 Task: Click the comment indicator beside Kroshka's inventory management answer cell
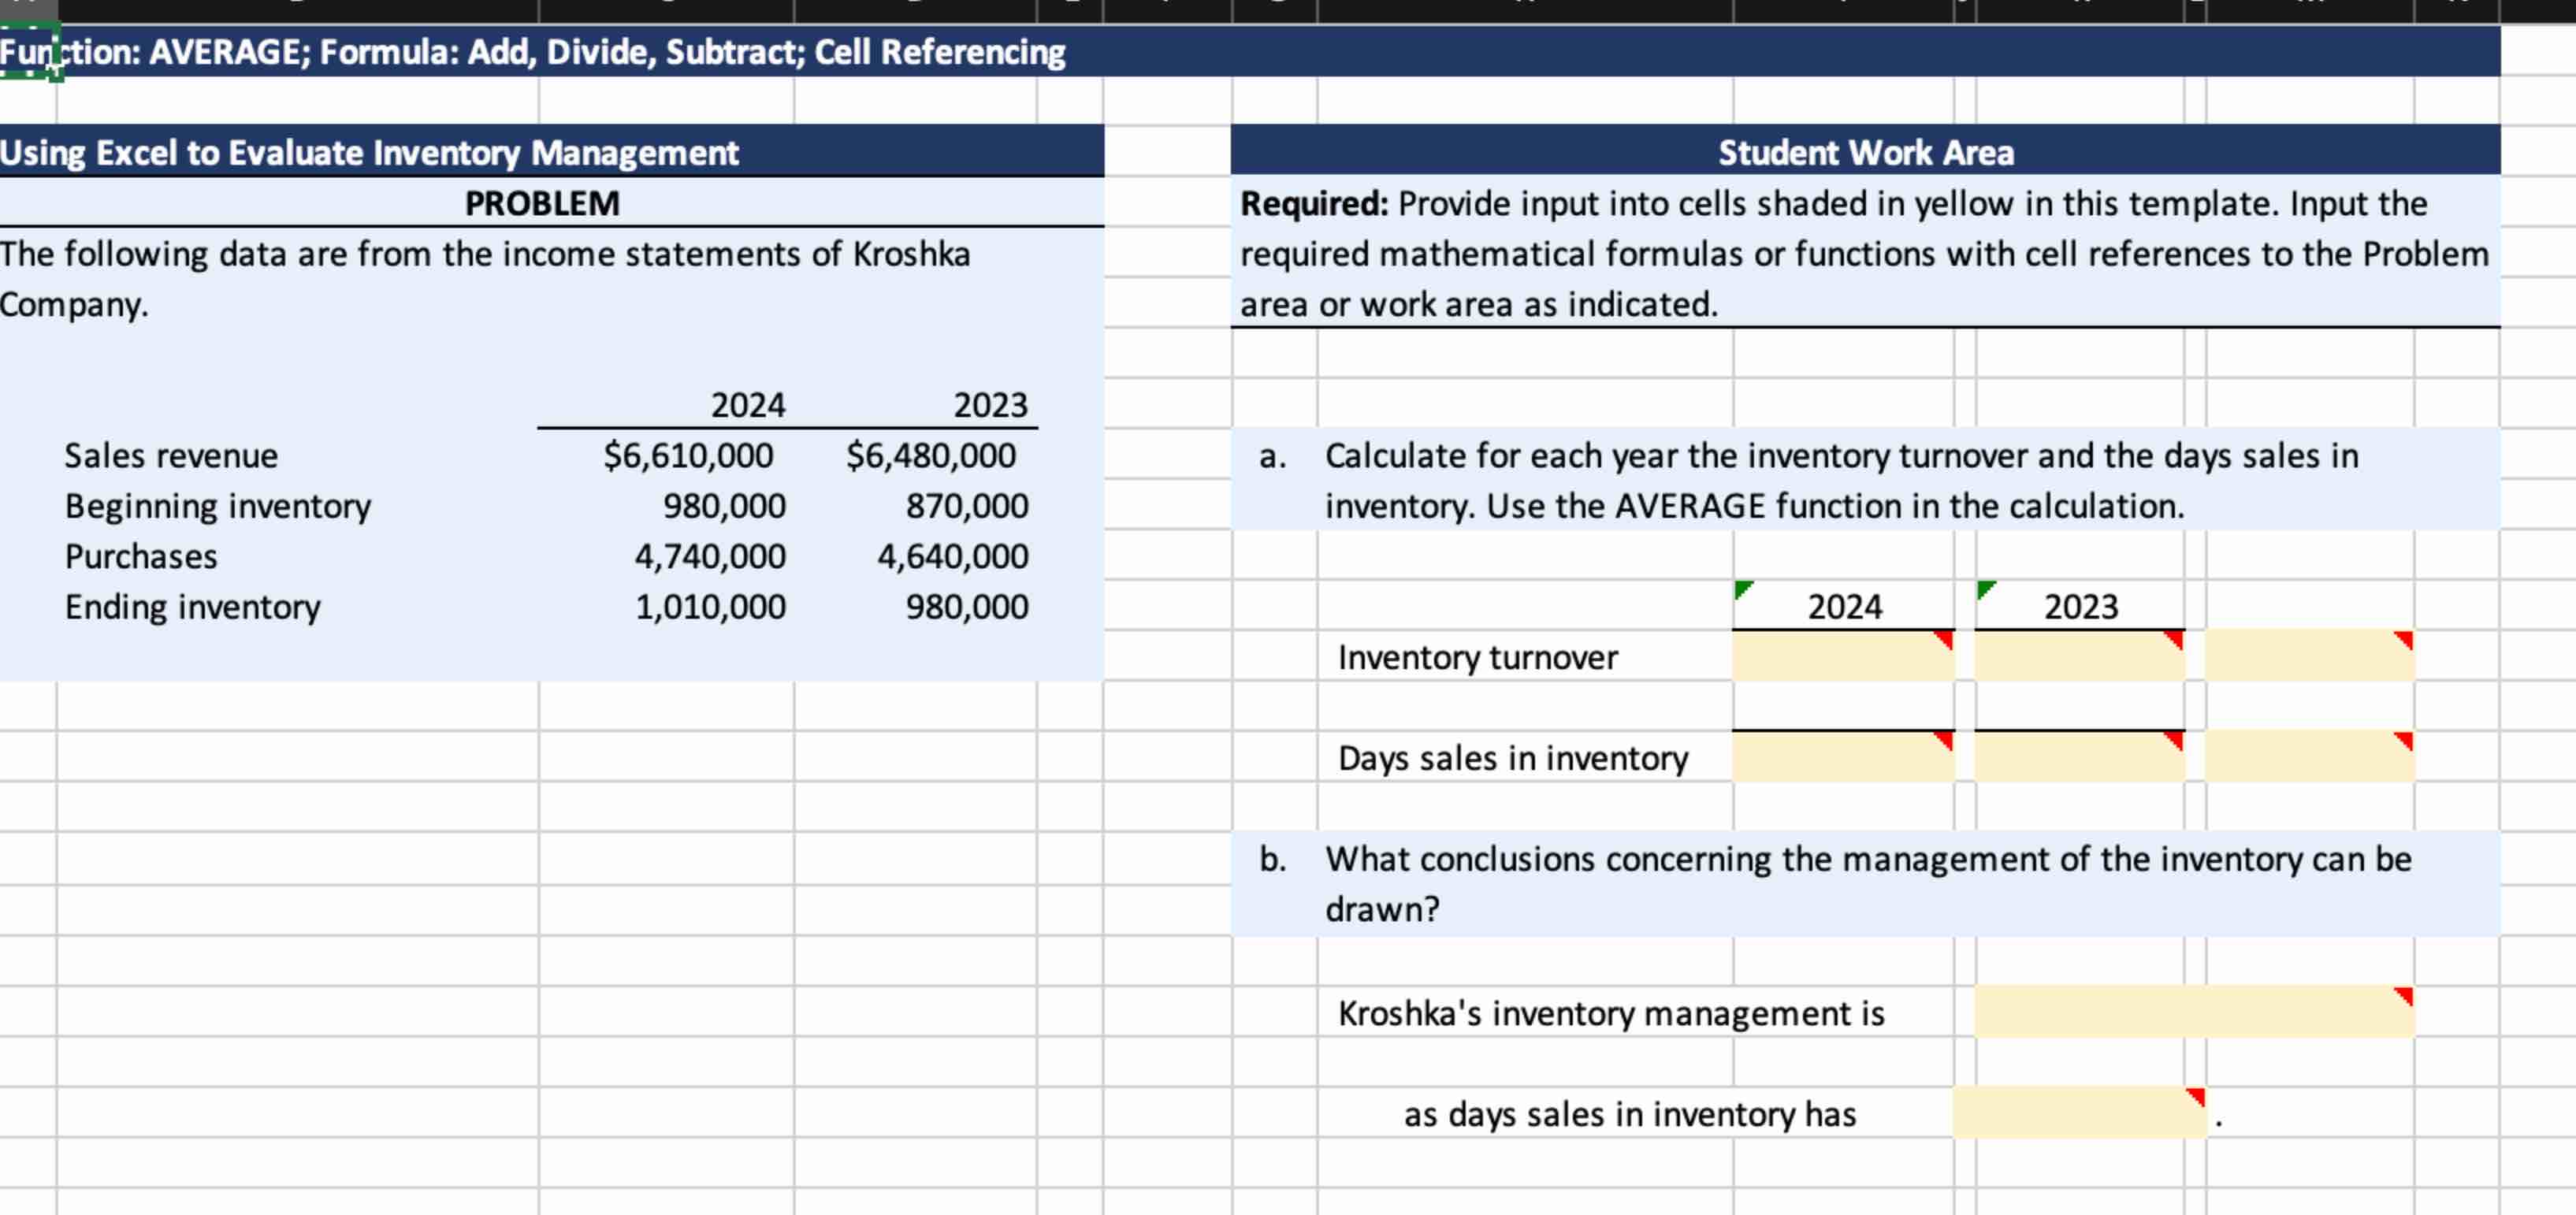tap(2406, 996)
